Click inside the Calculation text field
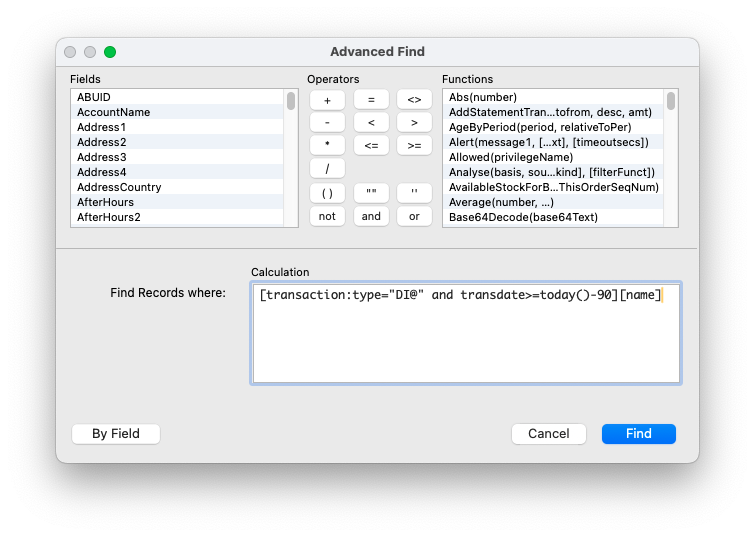755x537 pixels. [x=465, y=340]
